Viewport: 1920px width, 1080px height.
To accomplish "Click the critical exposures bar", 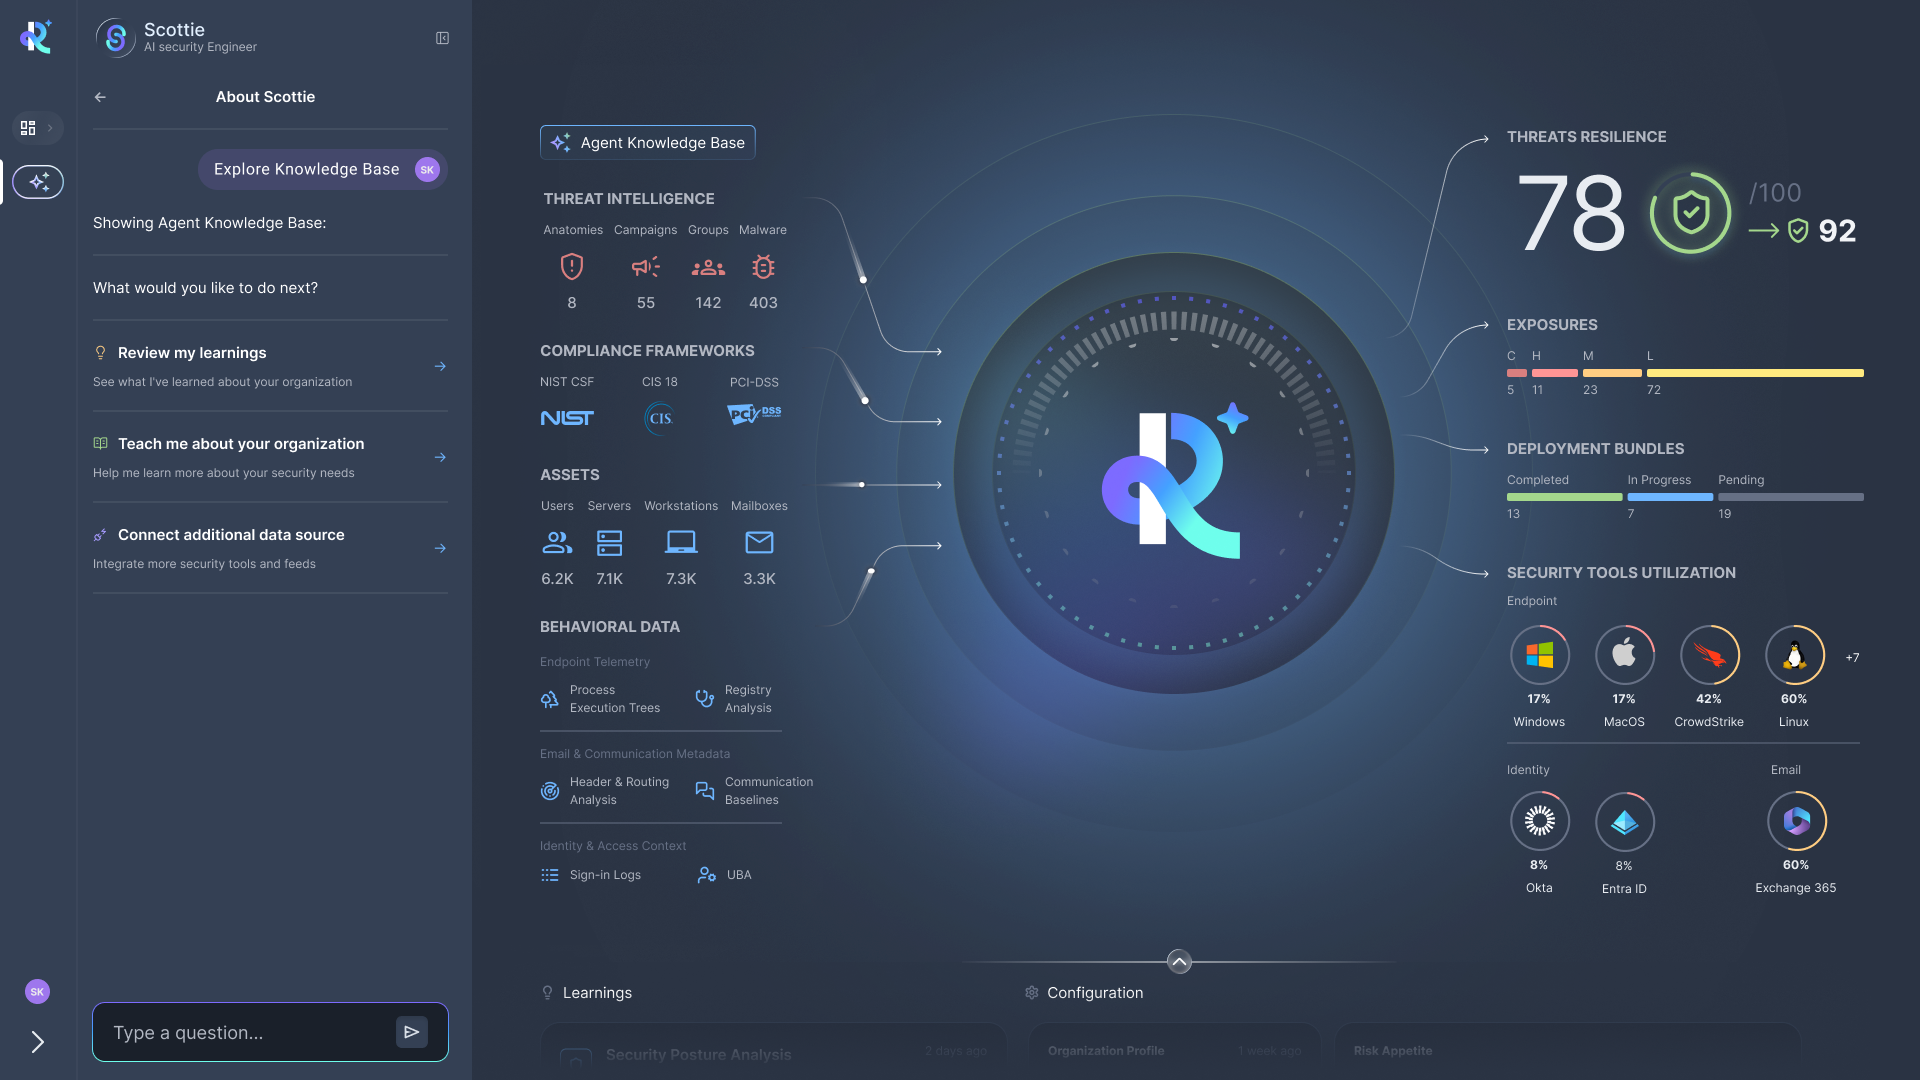I will pos(1516,373).
